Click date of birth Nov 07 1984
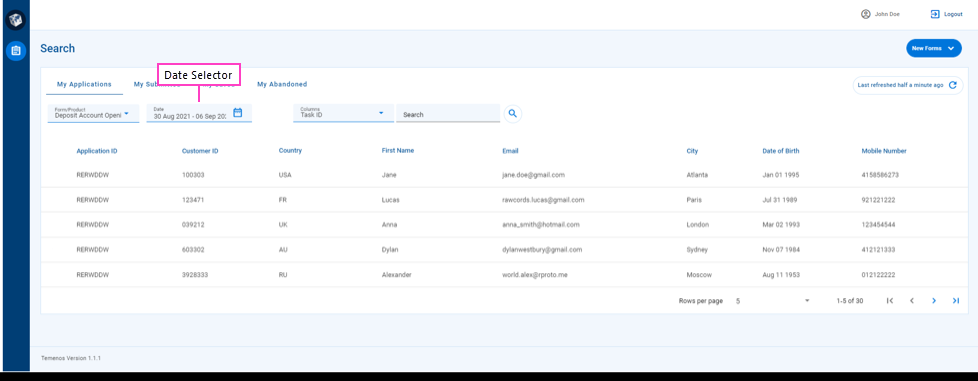The width and height of the screenshot is (978, 381). pyautogui.click(x=781, y=249)
